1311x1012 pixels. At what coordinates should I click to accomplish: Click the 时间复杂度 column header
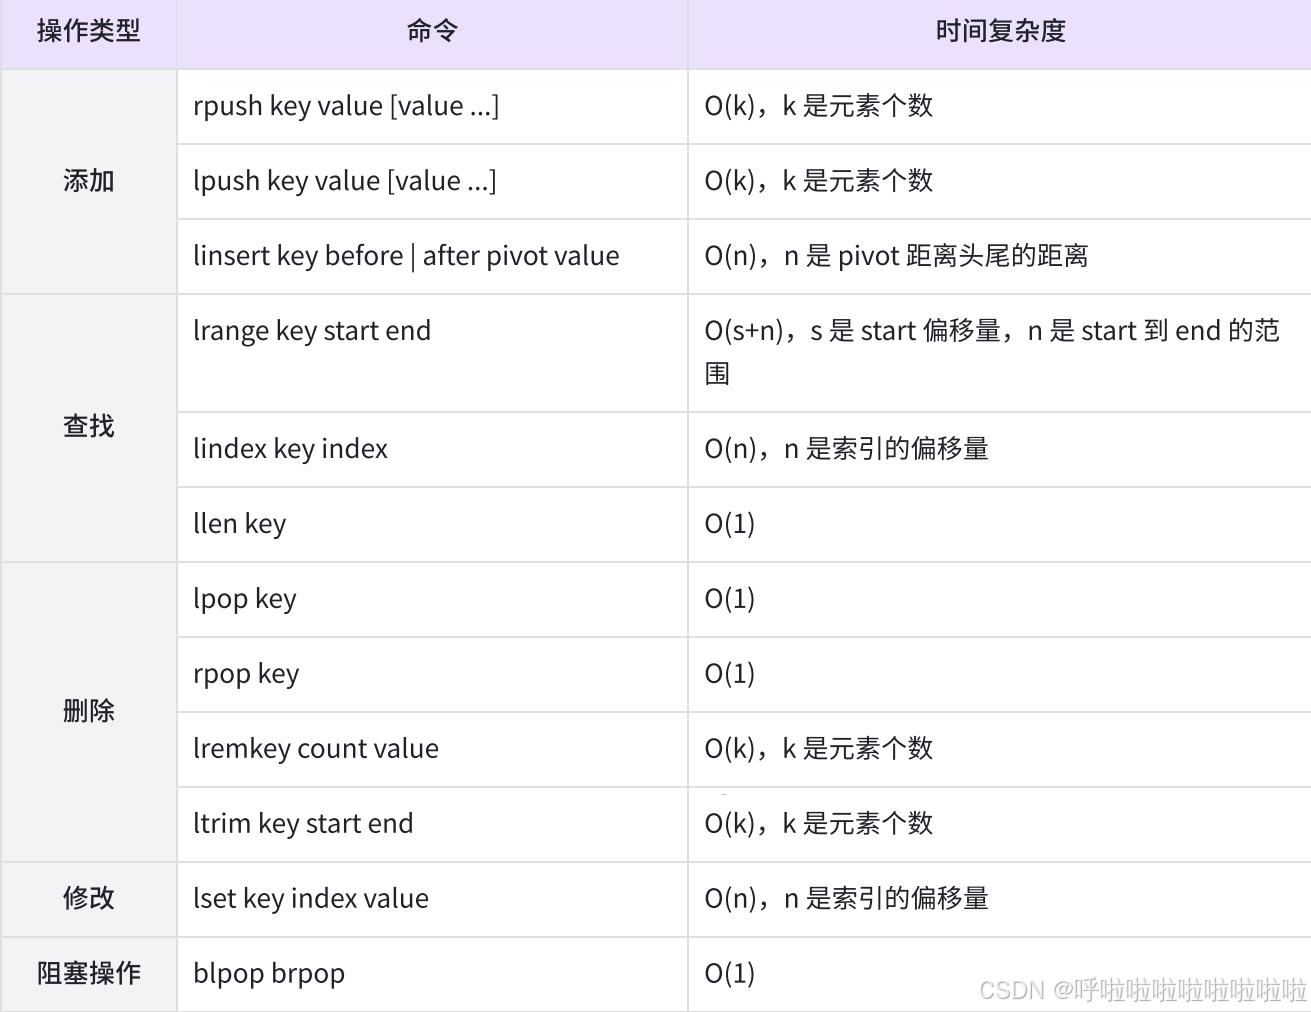pos(1000,32)
